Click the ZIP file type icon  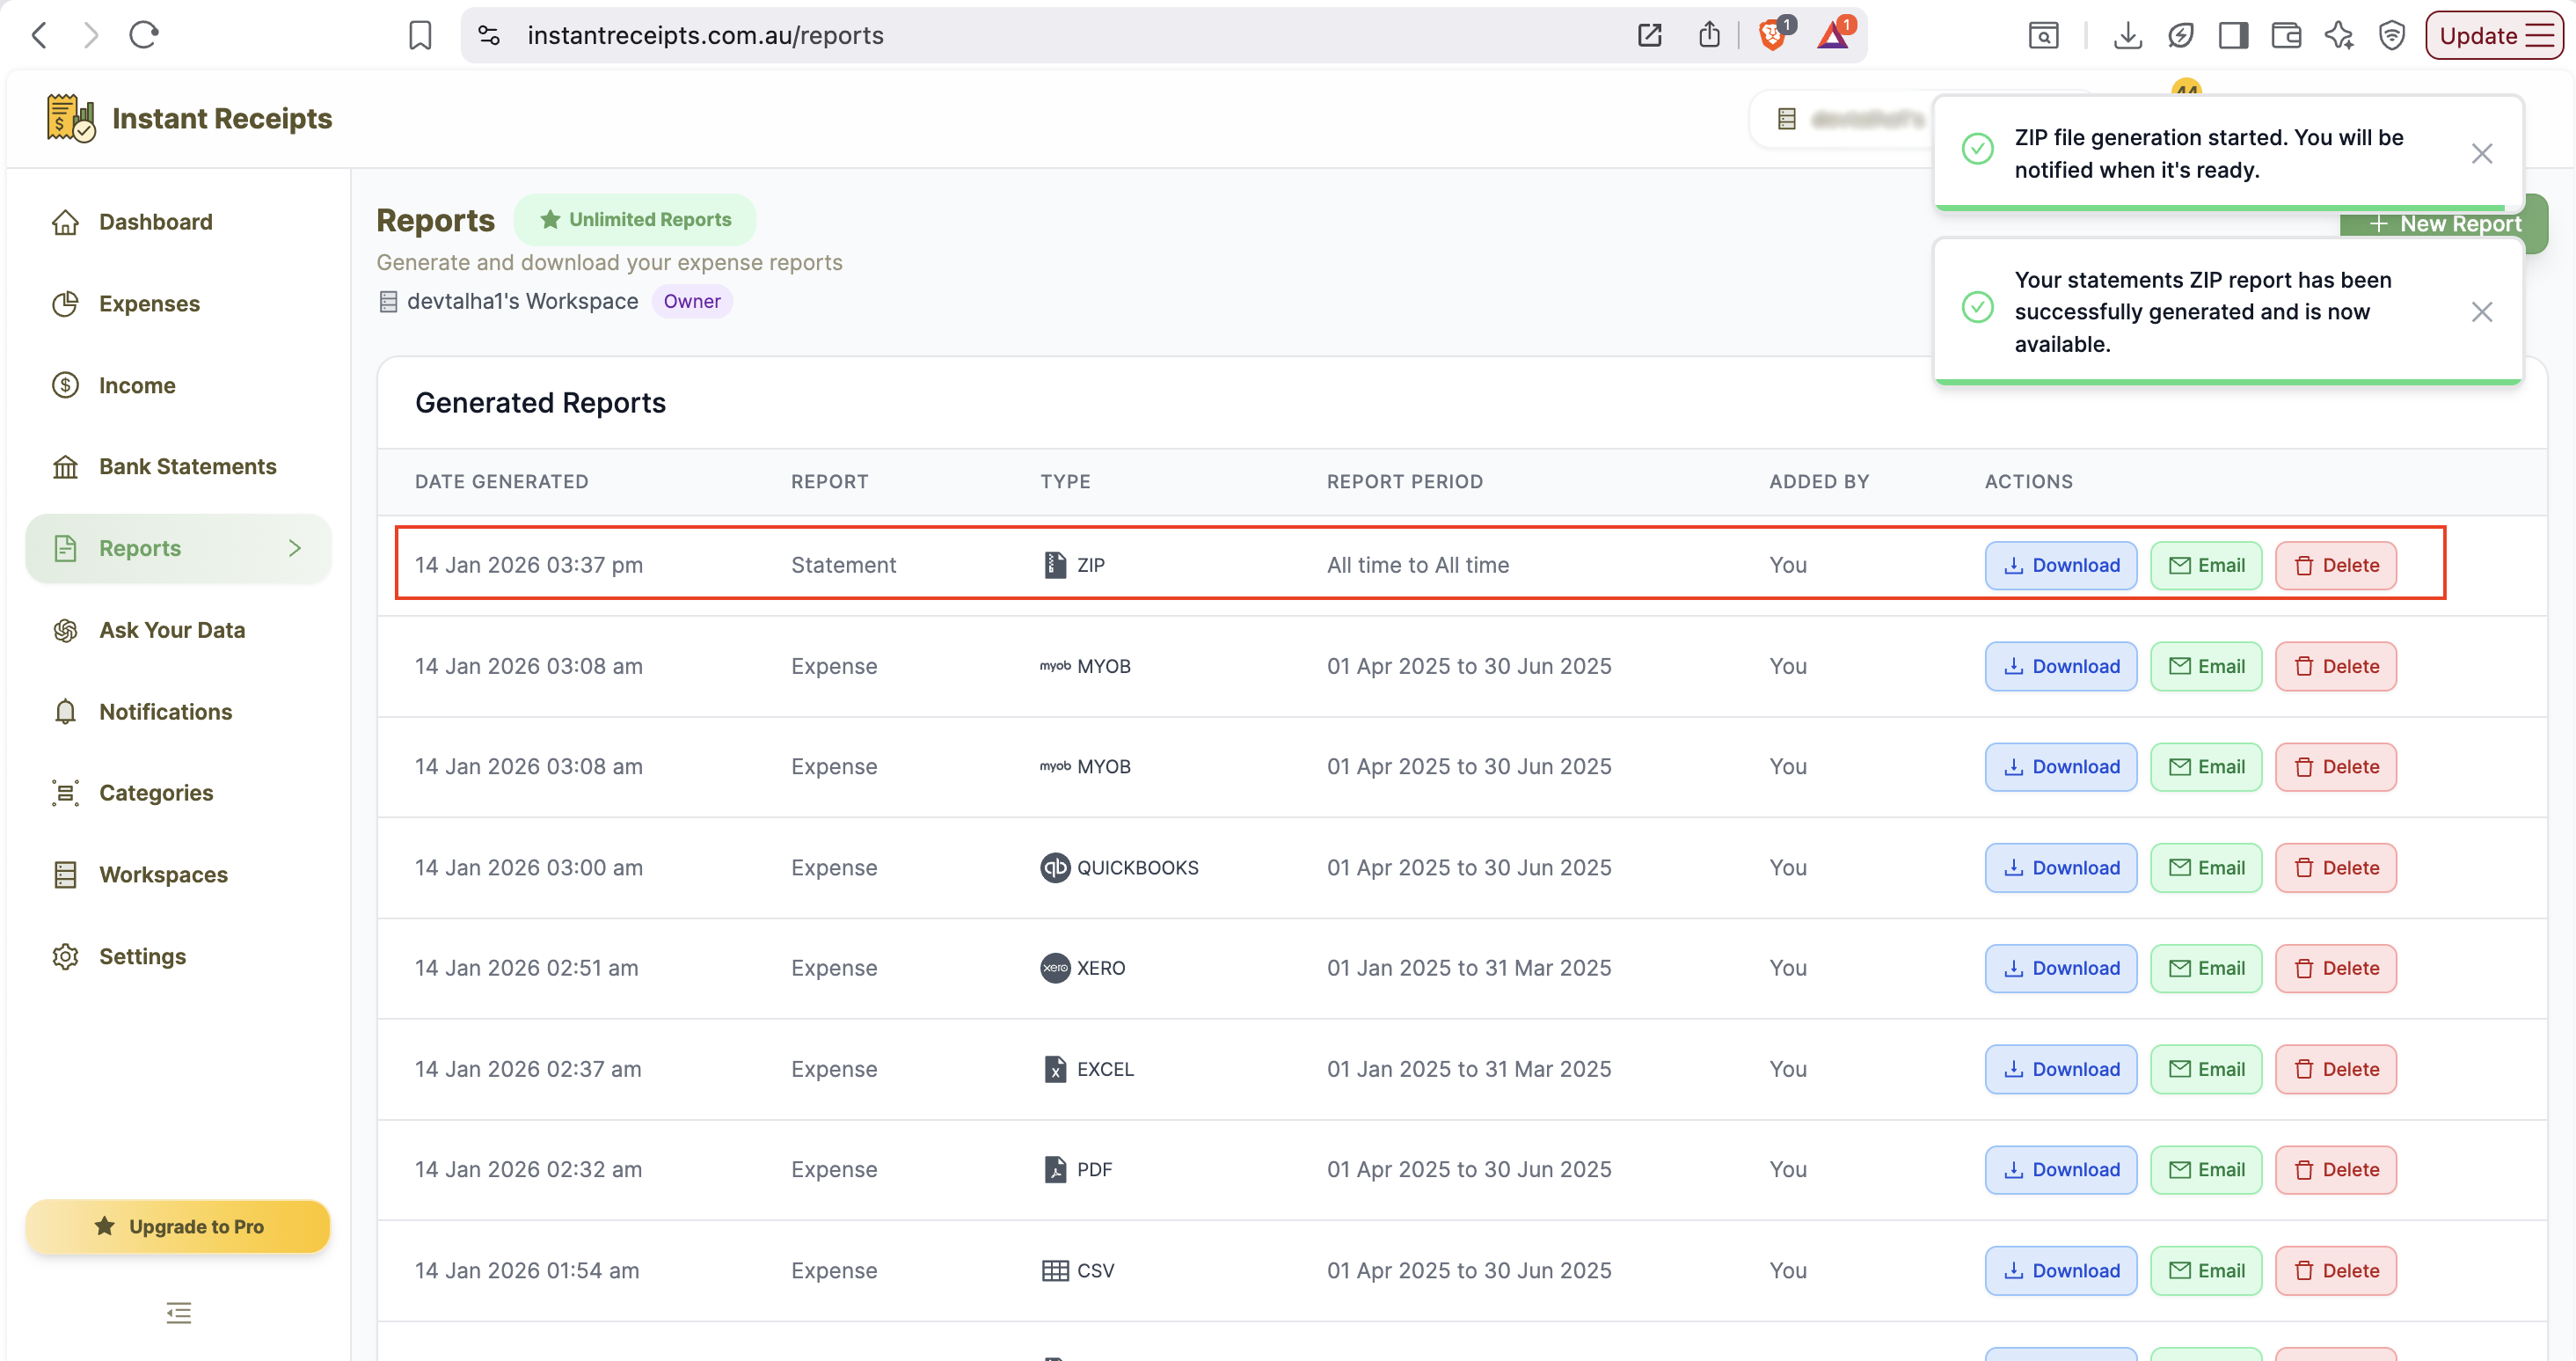pos(1055,565)
